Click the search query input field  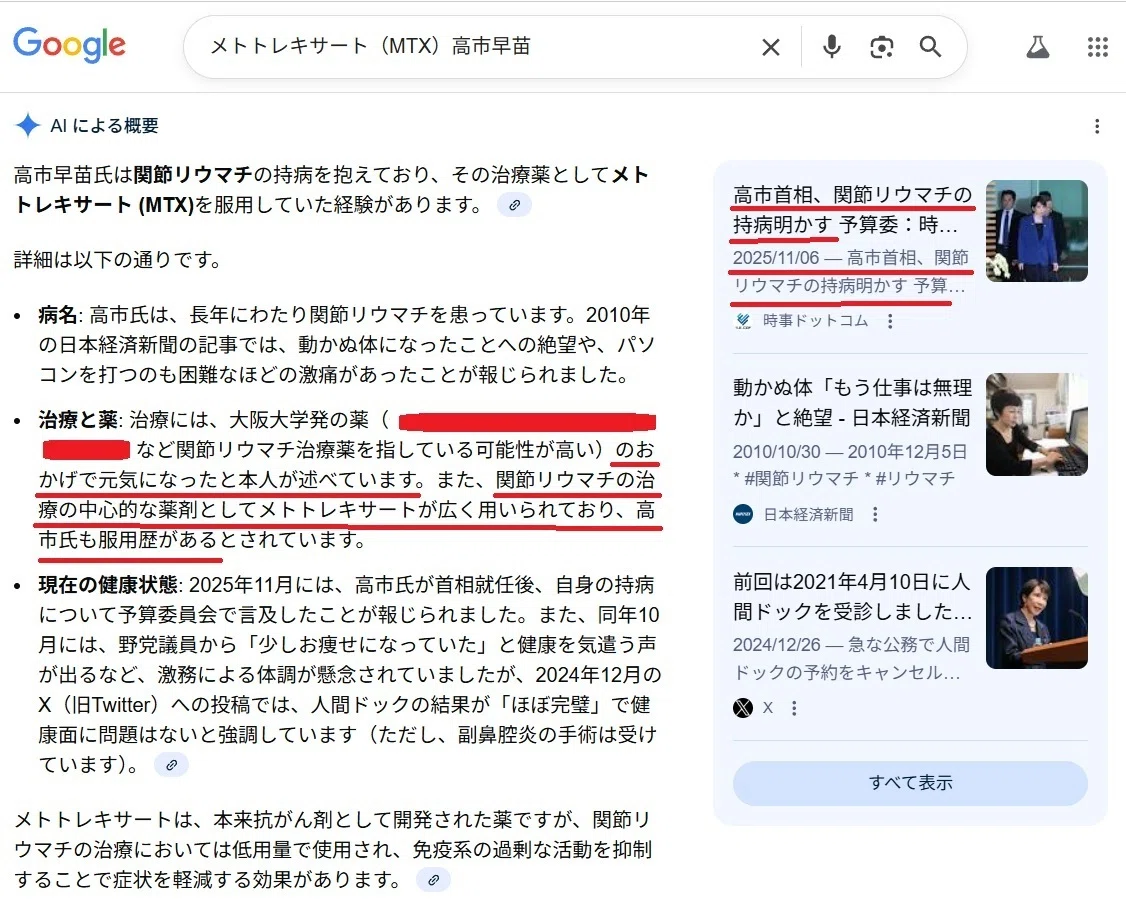pos(474,47)
